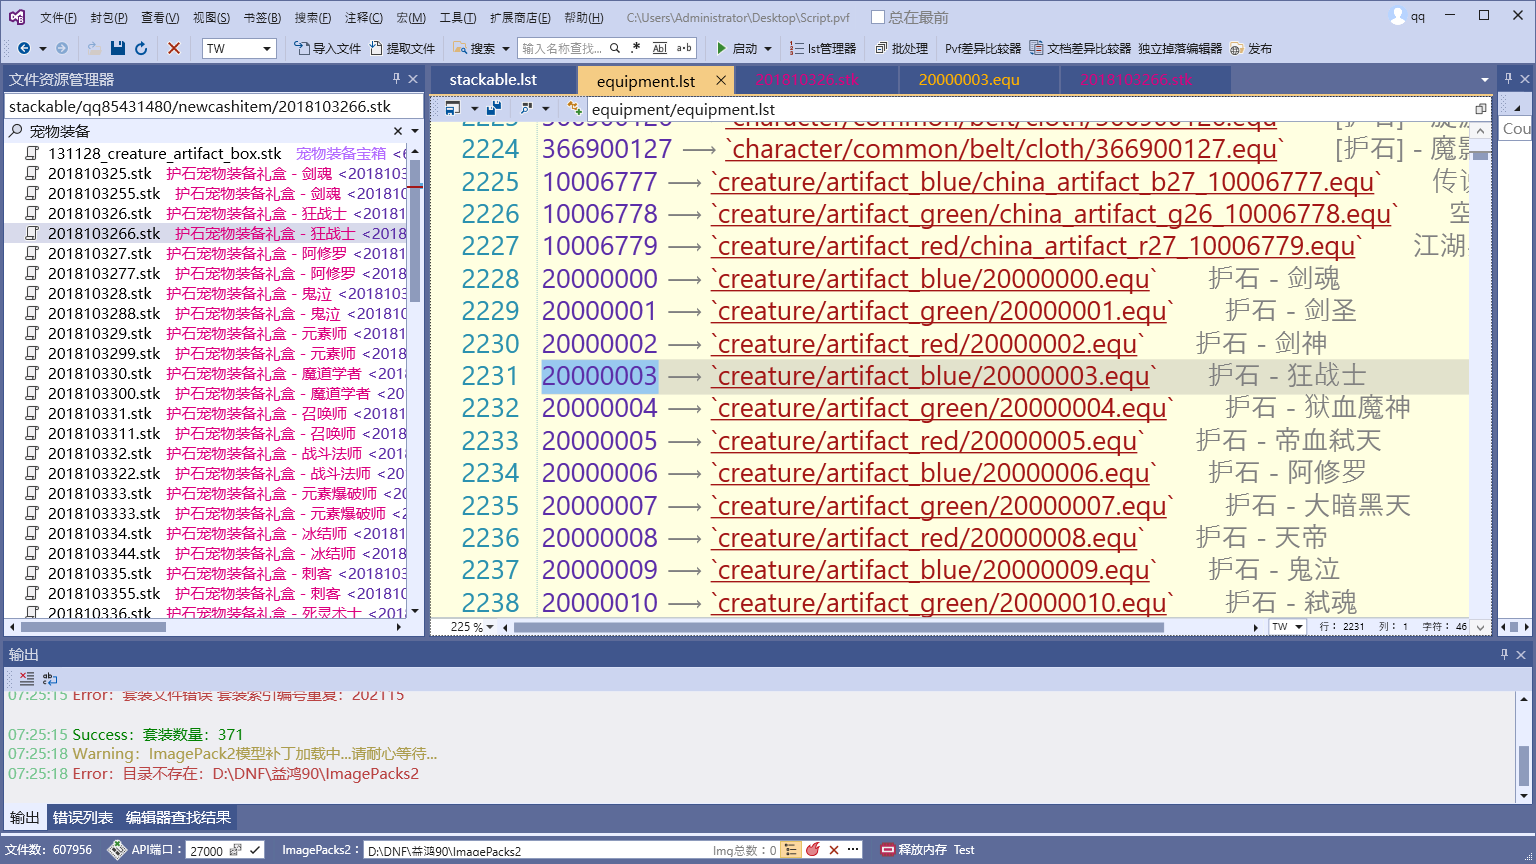Open the 工具(T) menu
Screen dimensions: 1536x864
[x=457, y=17]
